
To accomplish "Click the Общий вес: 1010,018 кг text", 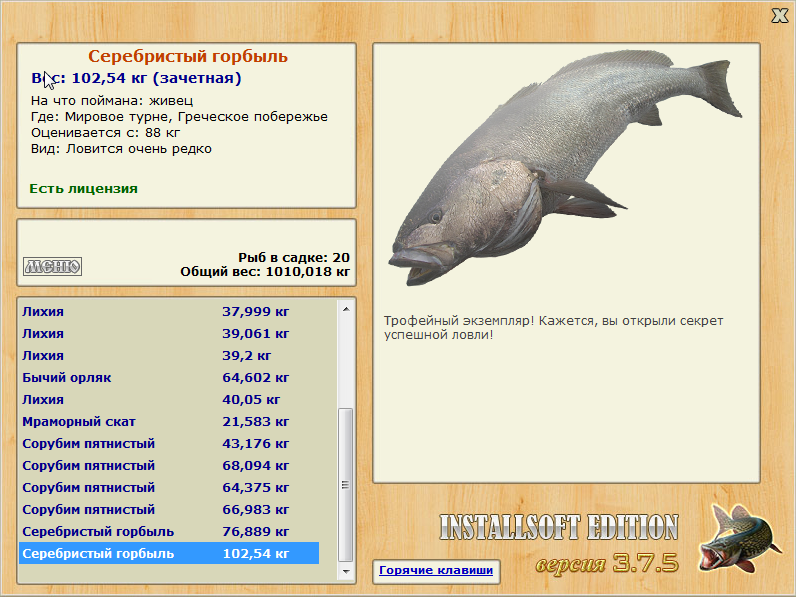I will tap(265, 272).
